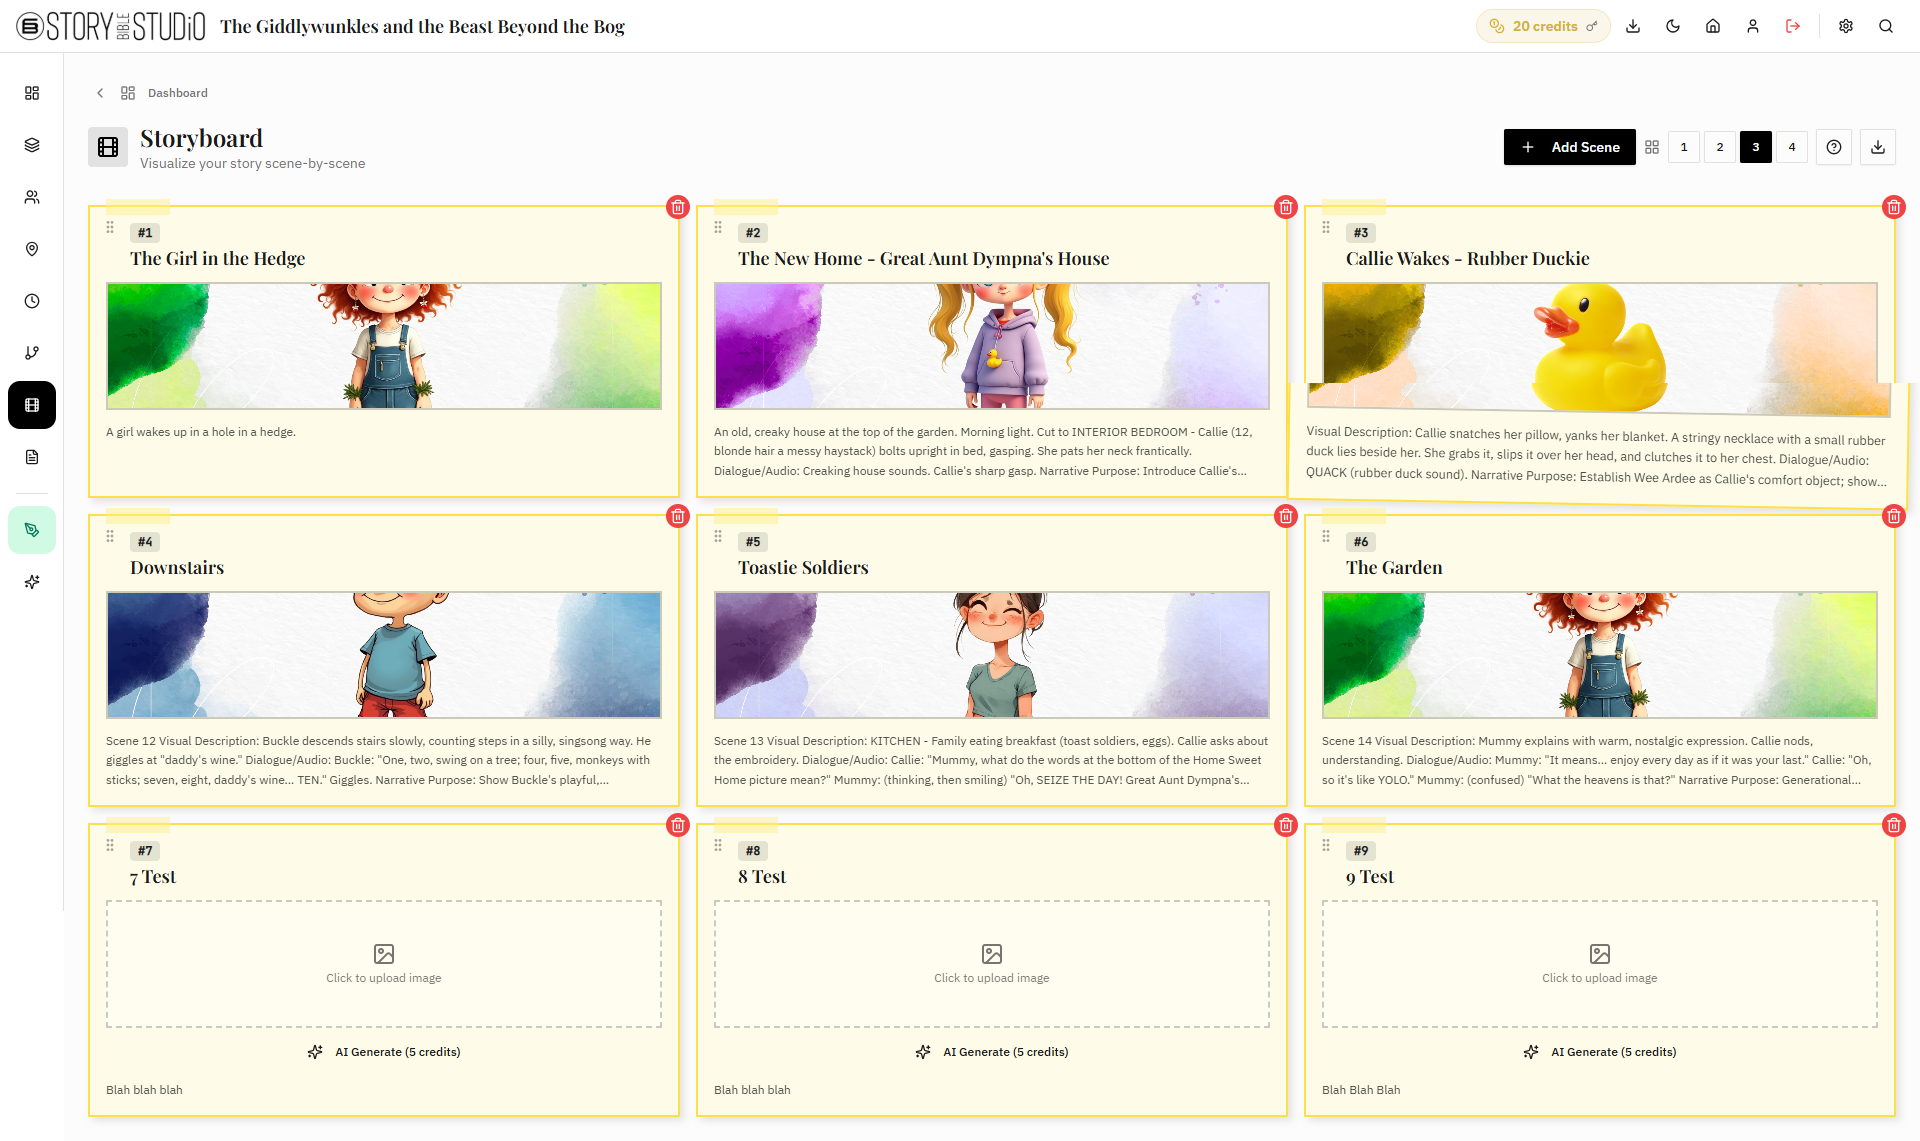Set layout to 2 columns
The height and width of the screenshot is (1141, 1920).
(1720, 147)
